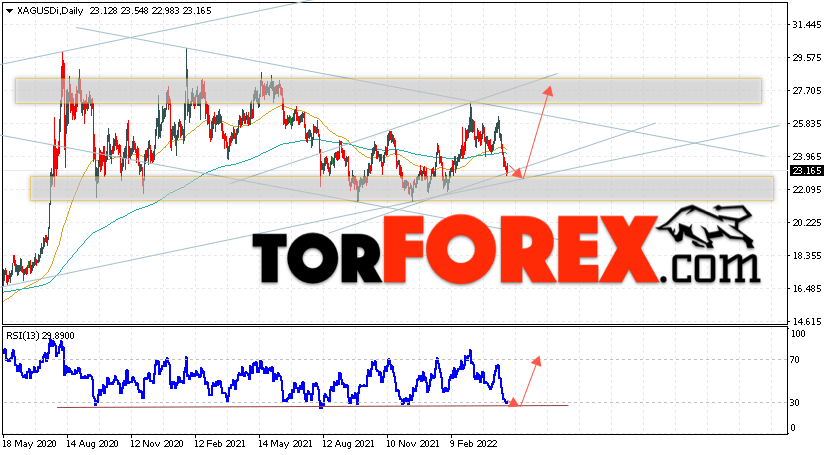The image size is (828, 455).
Task: Select the OHLC values 23.128 23.548 22.983 23.165
Action: [150, 11]
